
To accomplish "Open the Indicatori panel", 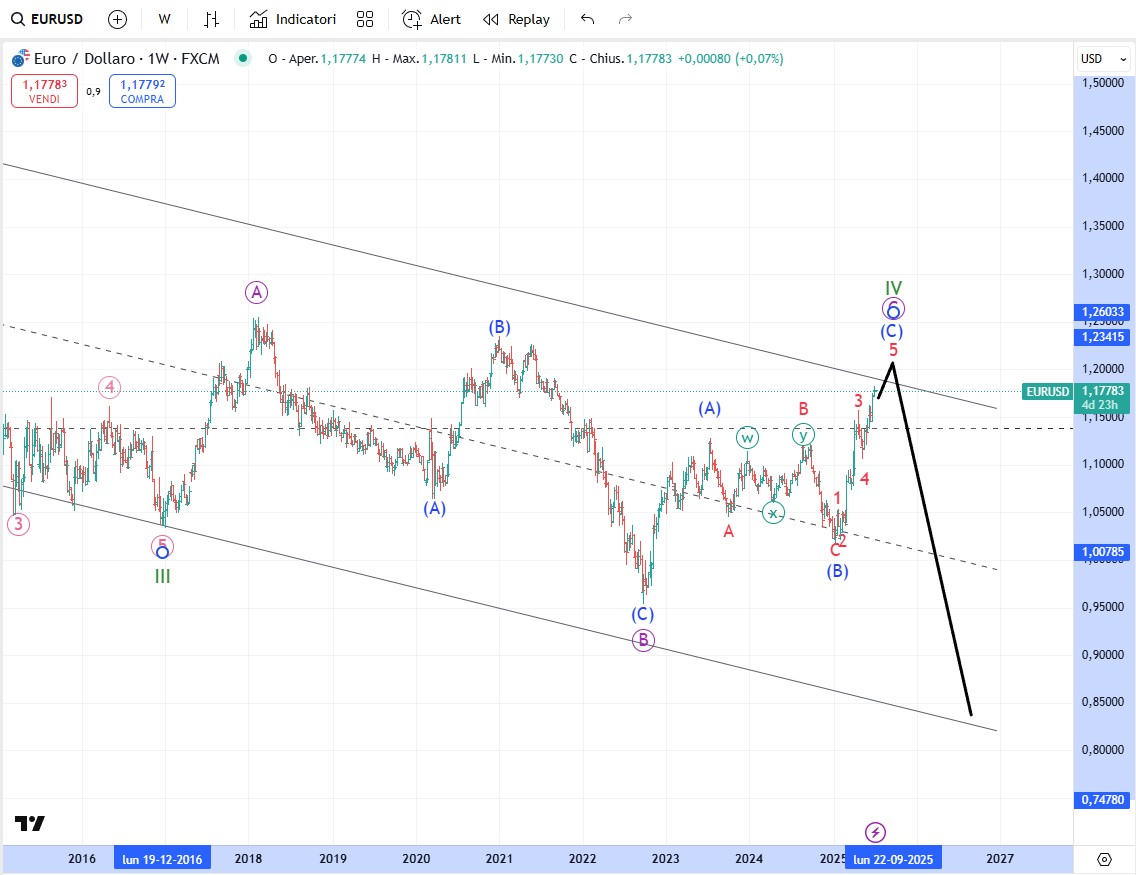I will coord(293,20).
